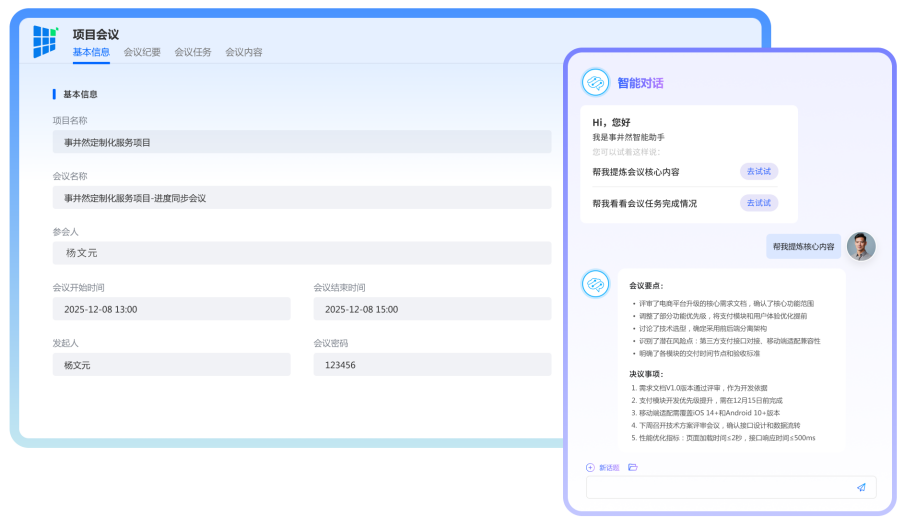Click the 智能对话 panel title
Image resolution: width=904 pixels, height=523 pixels.
640,83
